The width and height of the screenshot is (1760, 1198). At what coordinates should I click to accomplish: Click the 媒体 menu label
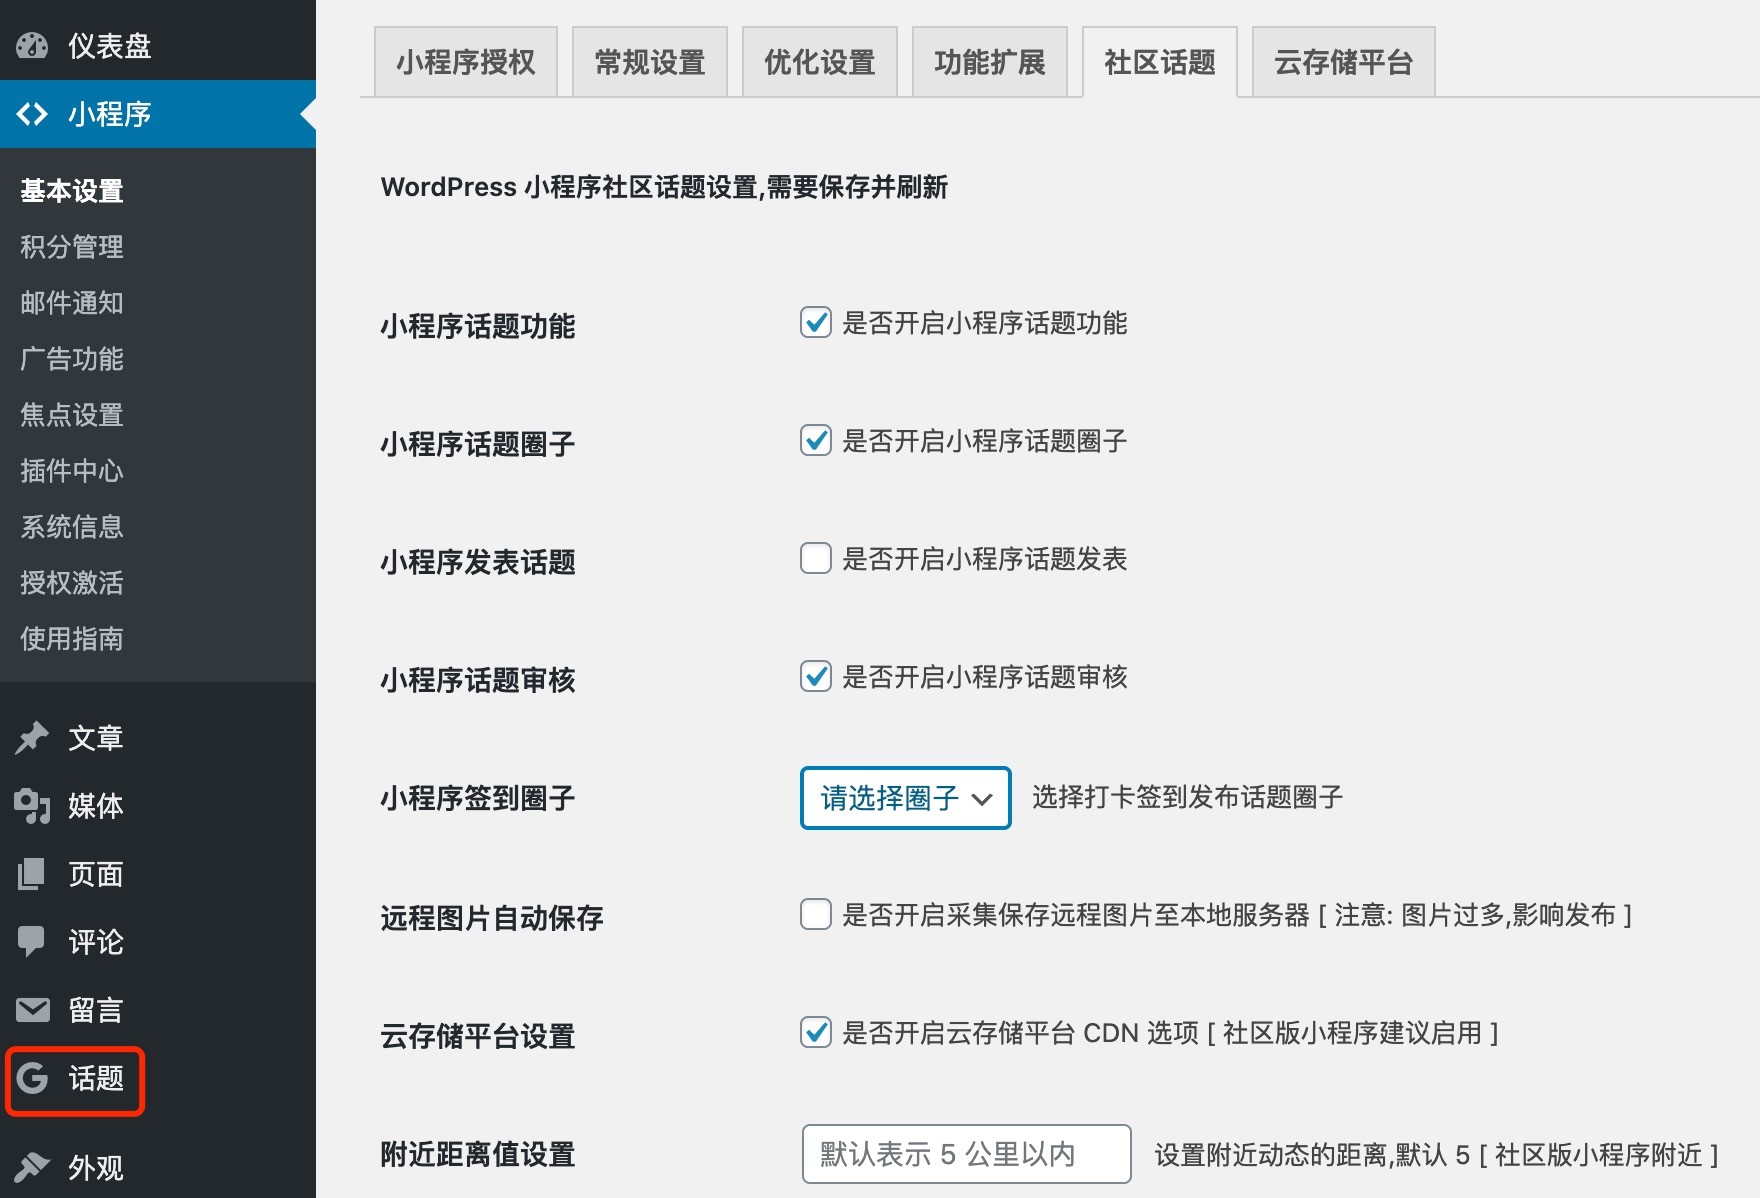click(96, 806)
